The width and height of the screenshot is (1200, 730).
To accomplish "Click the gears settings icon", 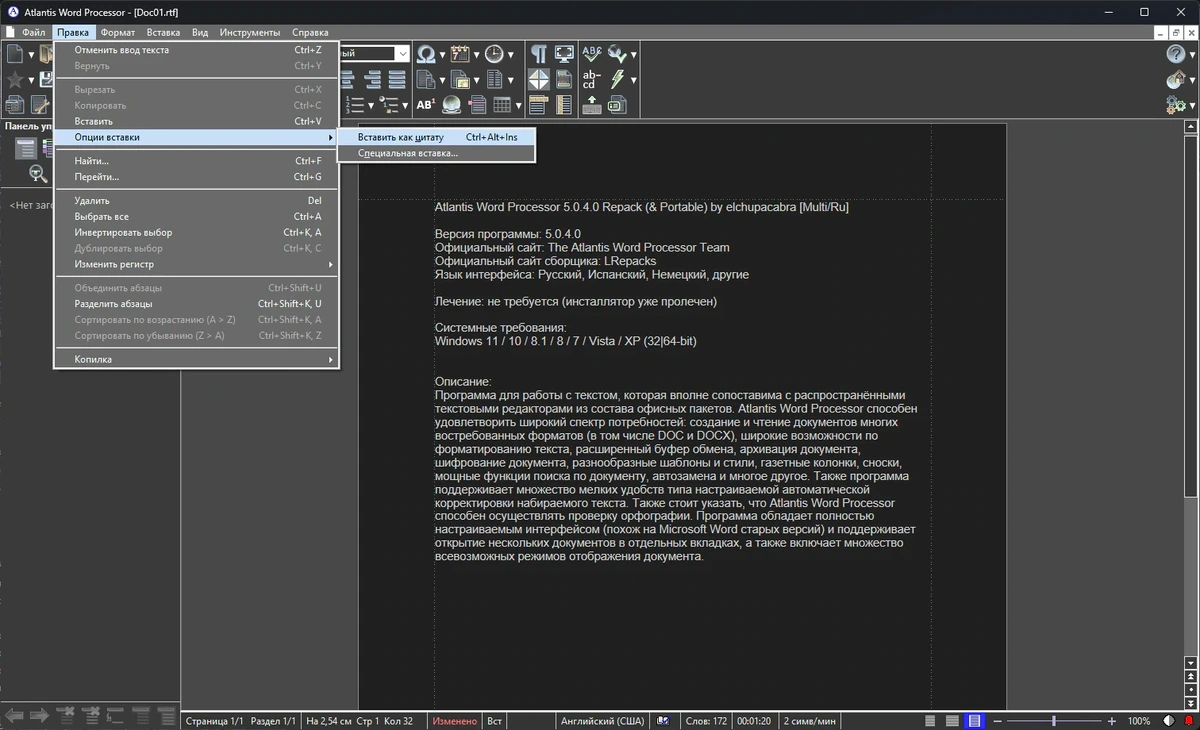I will point(1176,103).
